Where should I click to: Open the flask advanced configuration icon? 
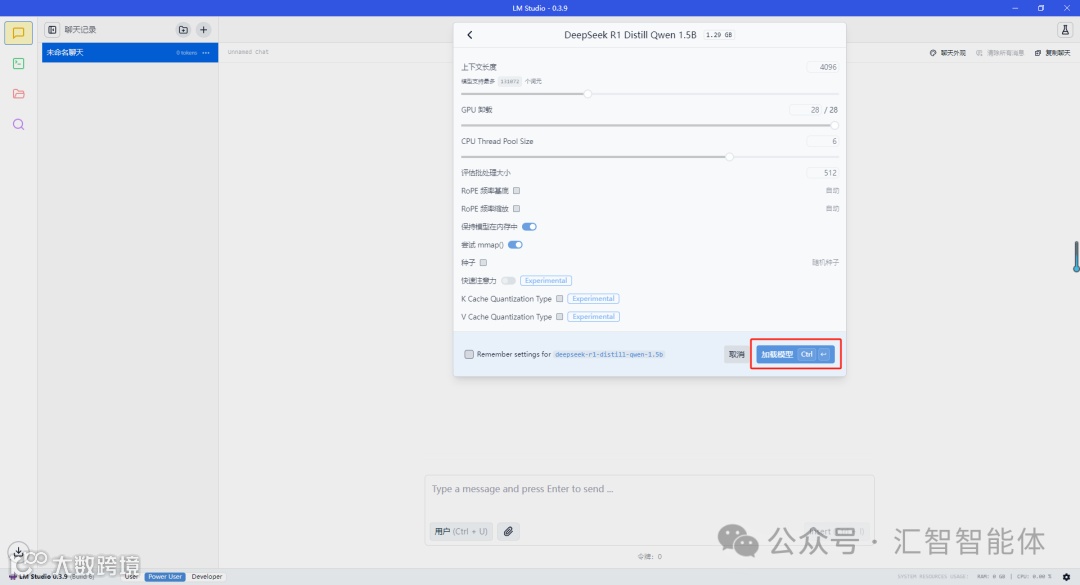(x=1065, y=30)
